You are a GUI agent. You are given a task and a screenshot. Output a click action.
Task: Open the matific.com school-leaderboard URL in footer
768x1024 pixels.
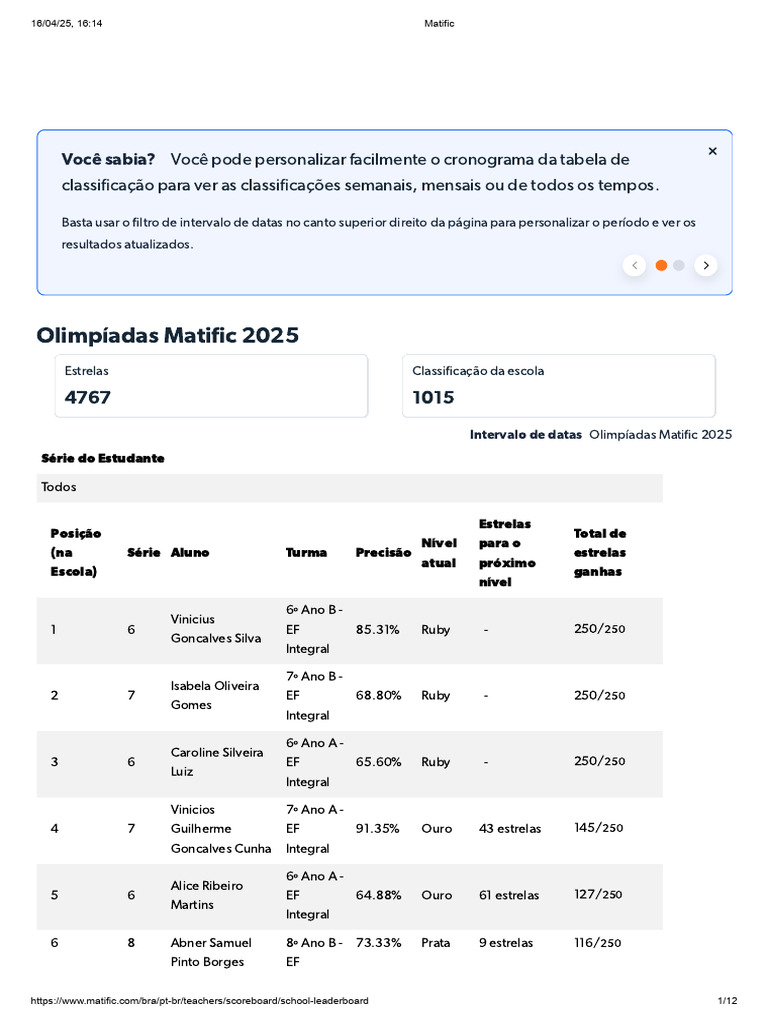pyautogui.click(x=199, y=1000)
